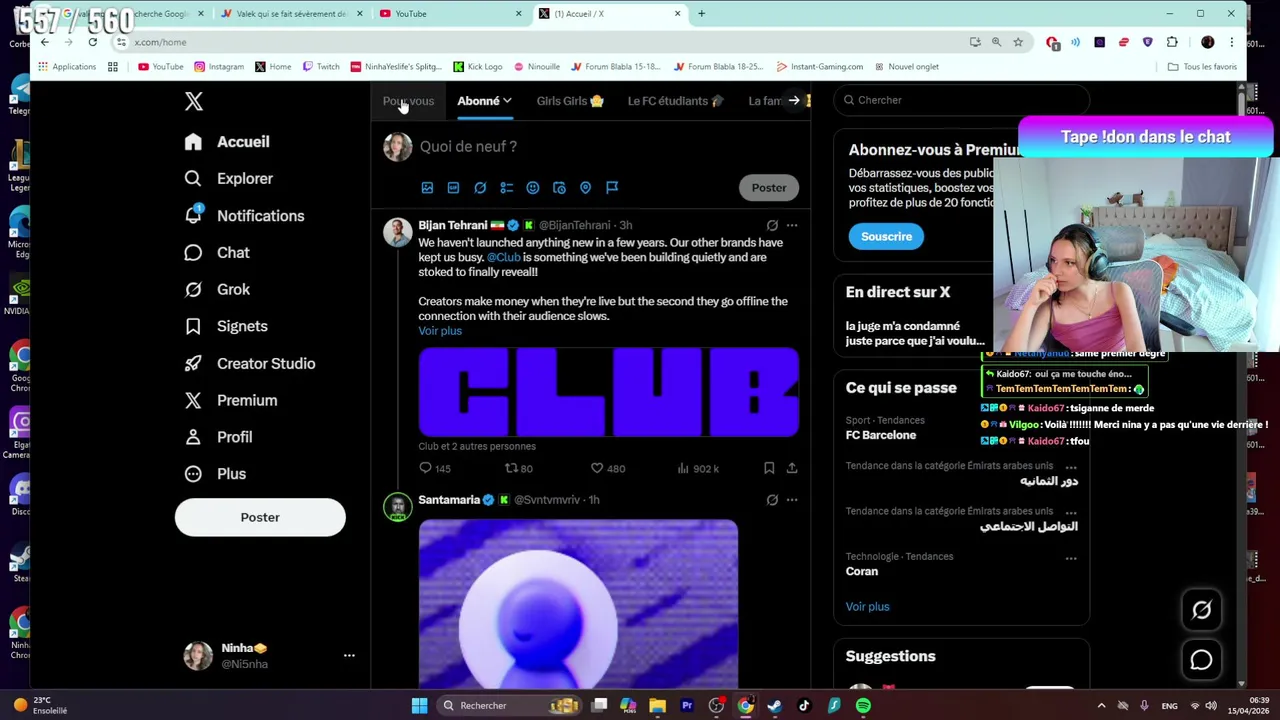The width and height of the screenshot is (1280, 720).
Task: Switch to the Pour vous tab
Action: point(408,101)
